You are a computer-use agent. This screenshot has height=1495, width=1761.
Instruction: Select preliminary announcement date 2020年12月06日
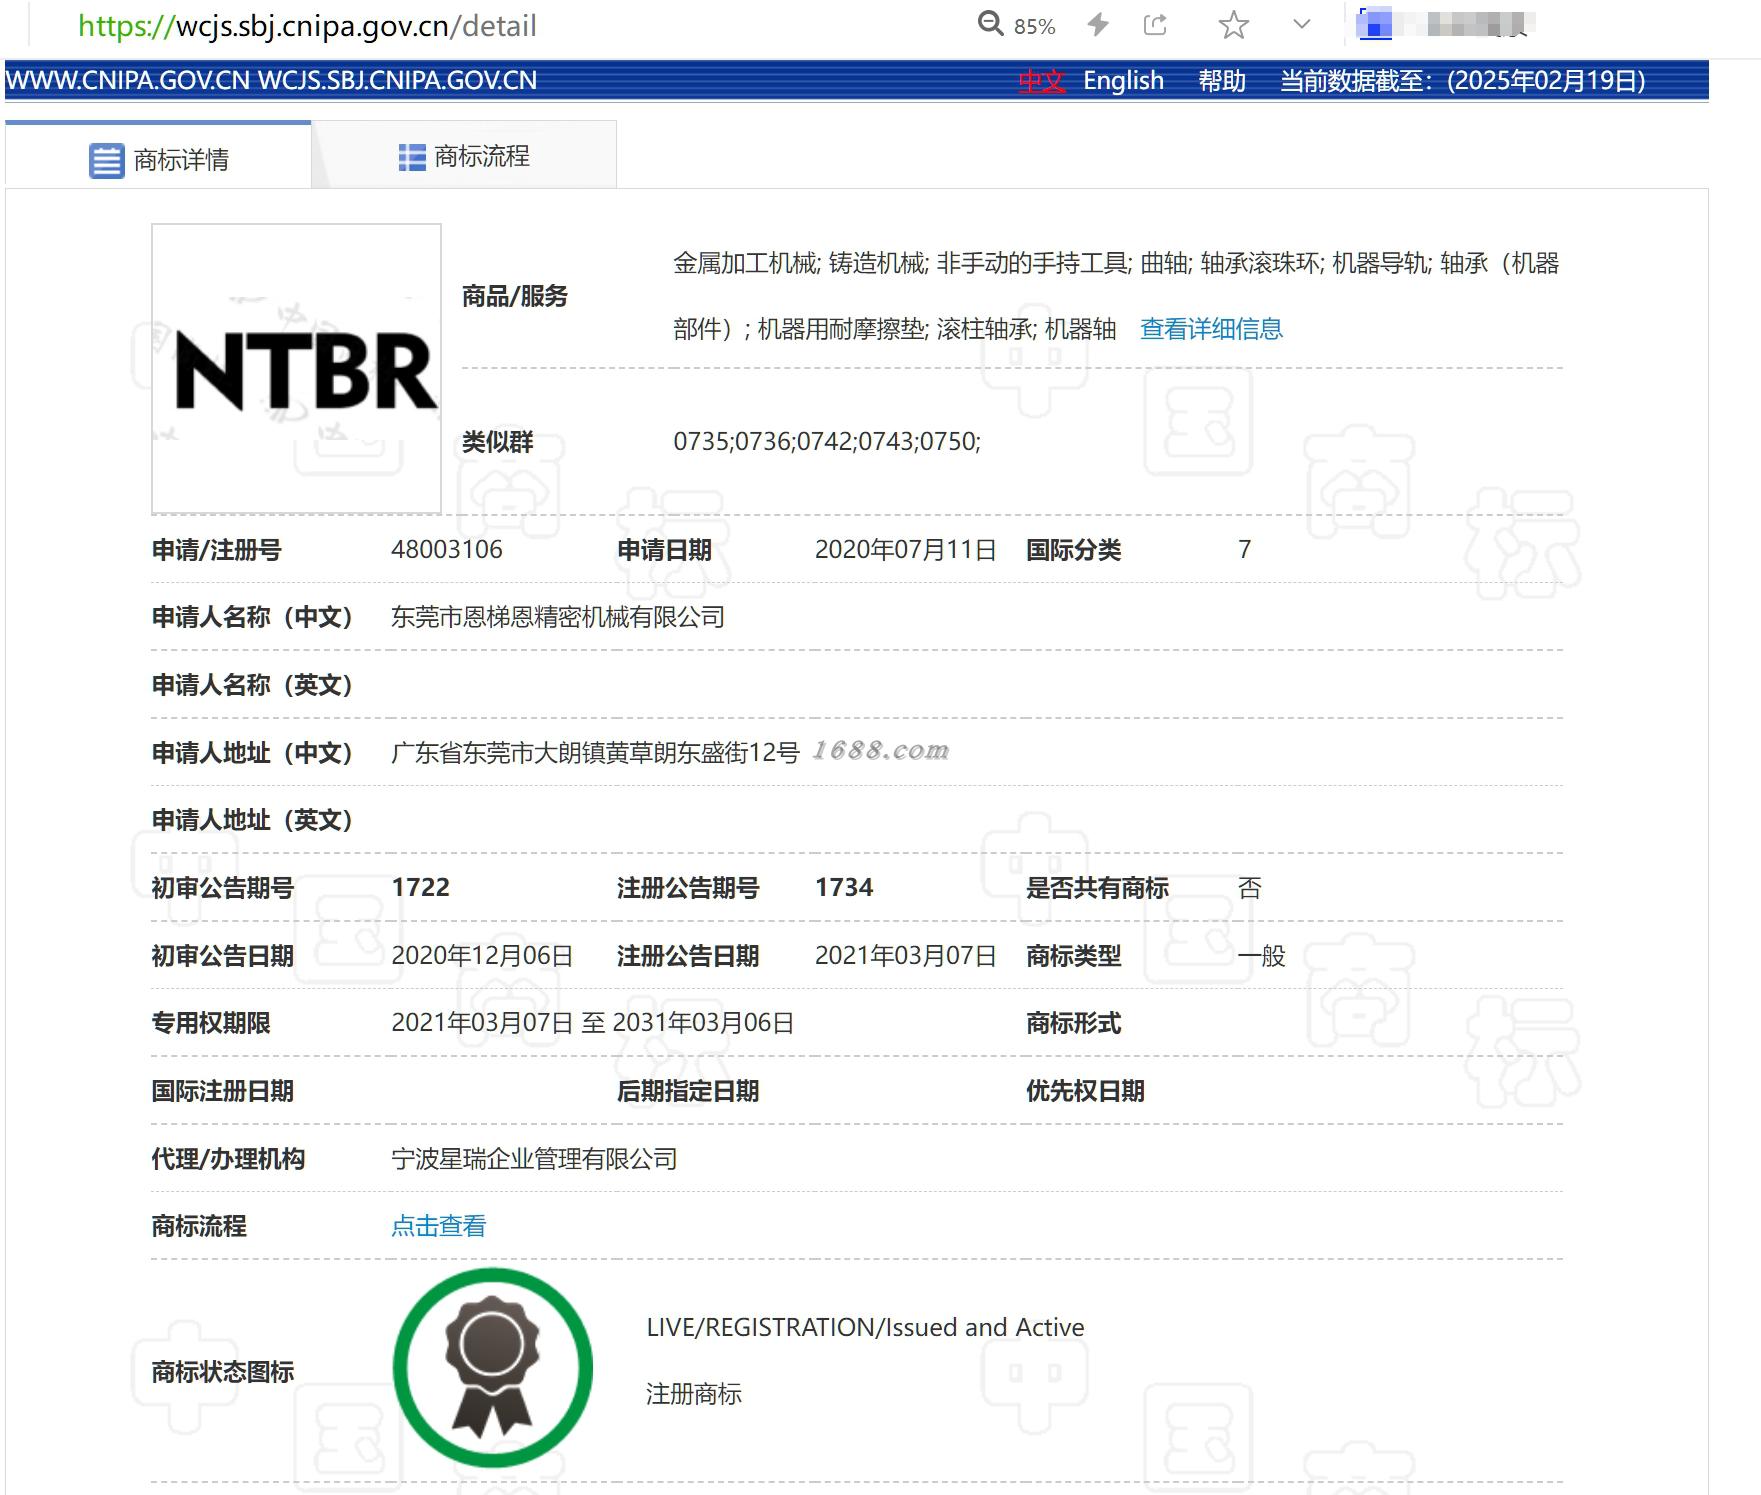tap(482, 955)
